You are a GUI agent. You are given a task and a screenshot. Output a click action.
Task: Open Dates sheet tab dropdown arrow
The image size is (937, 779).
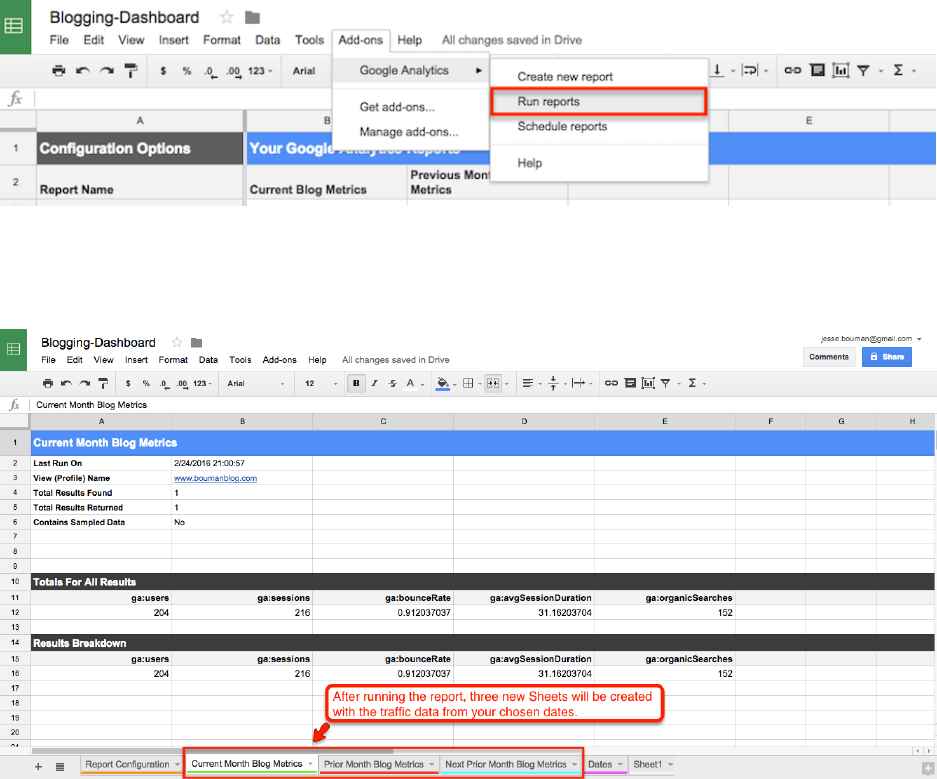(x=620, y=764)
